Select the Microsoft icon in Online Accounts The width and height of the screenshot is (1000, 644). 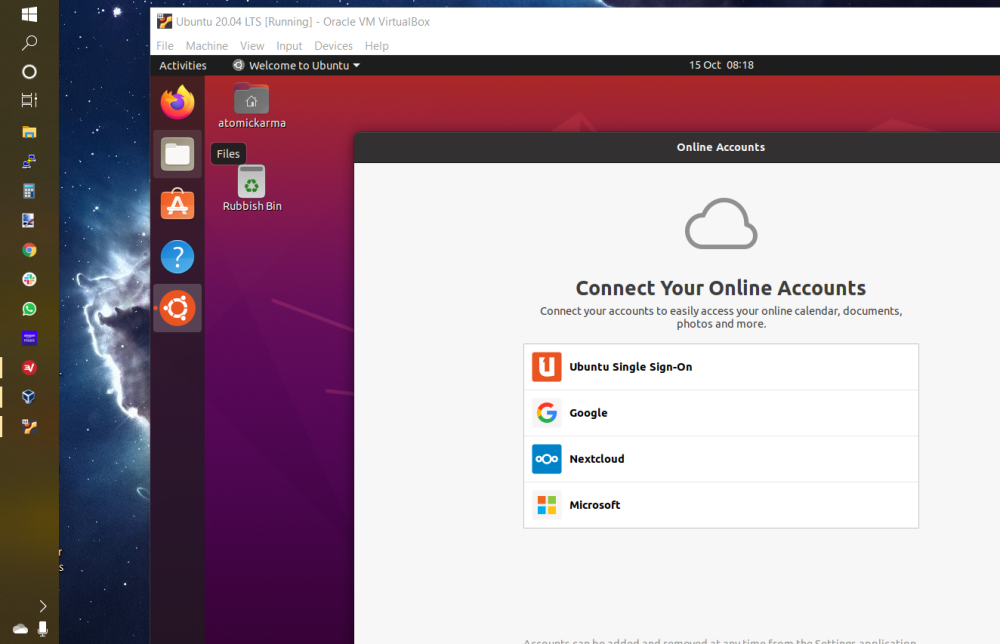point(546,504)
